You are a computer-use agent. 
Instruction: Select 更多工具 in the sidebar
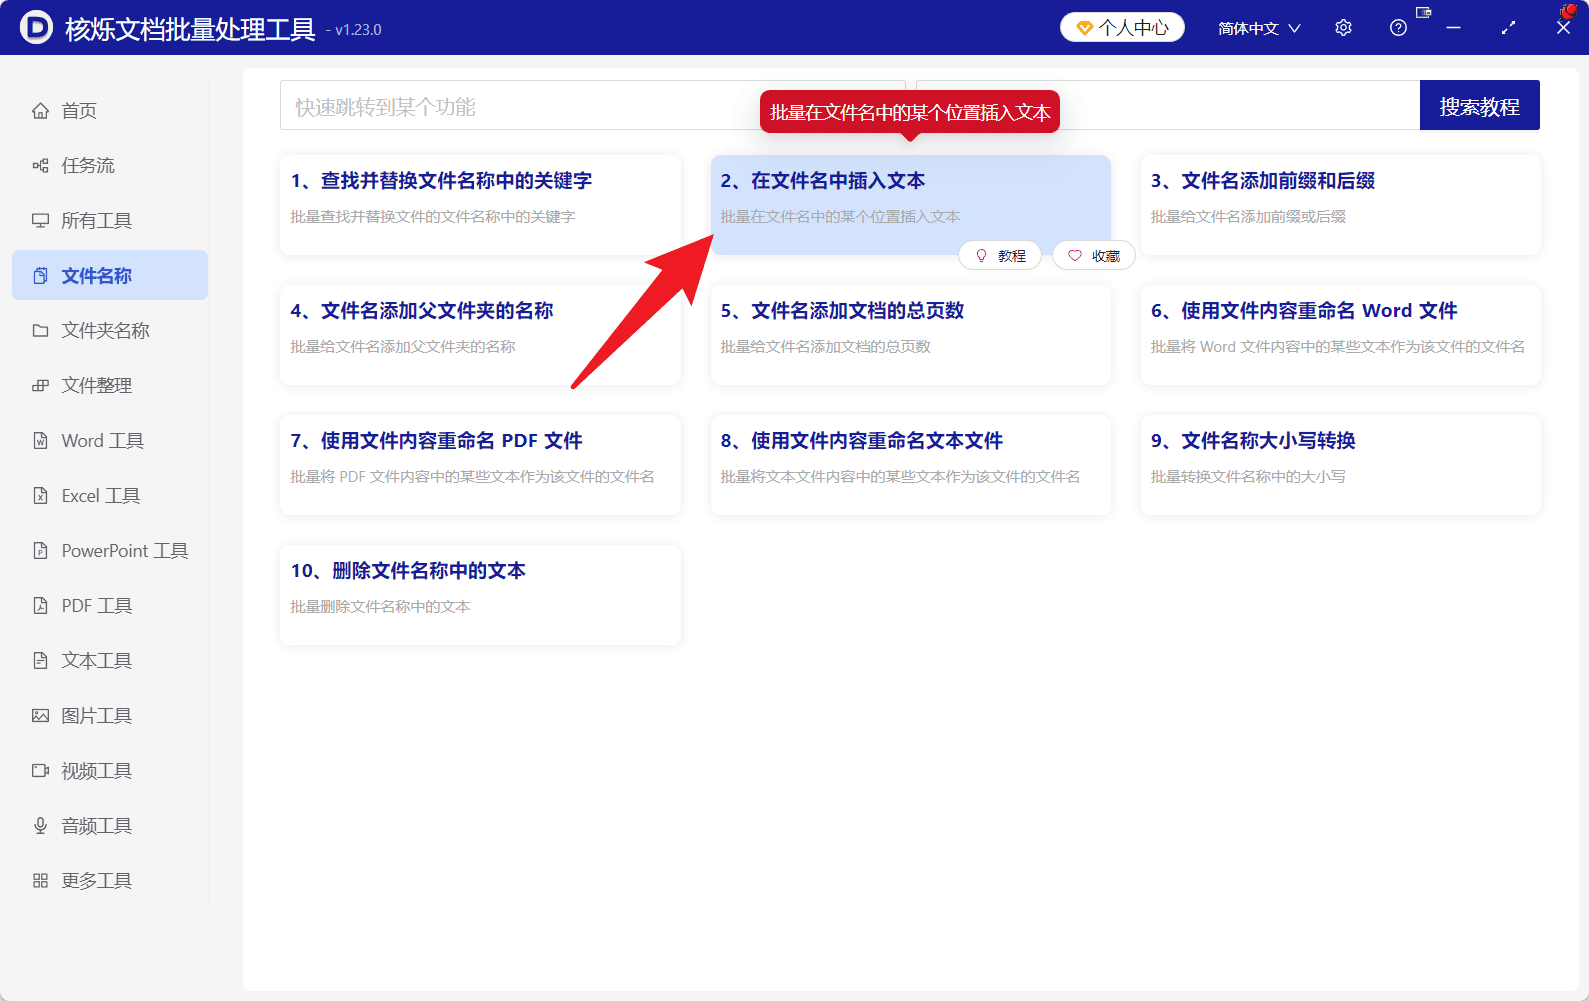(110, 881)
